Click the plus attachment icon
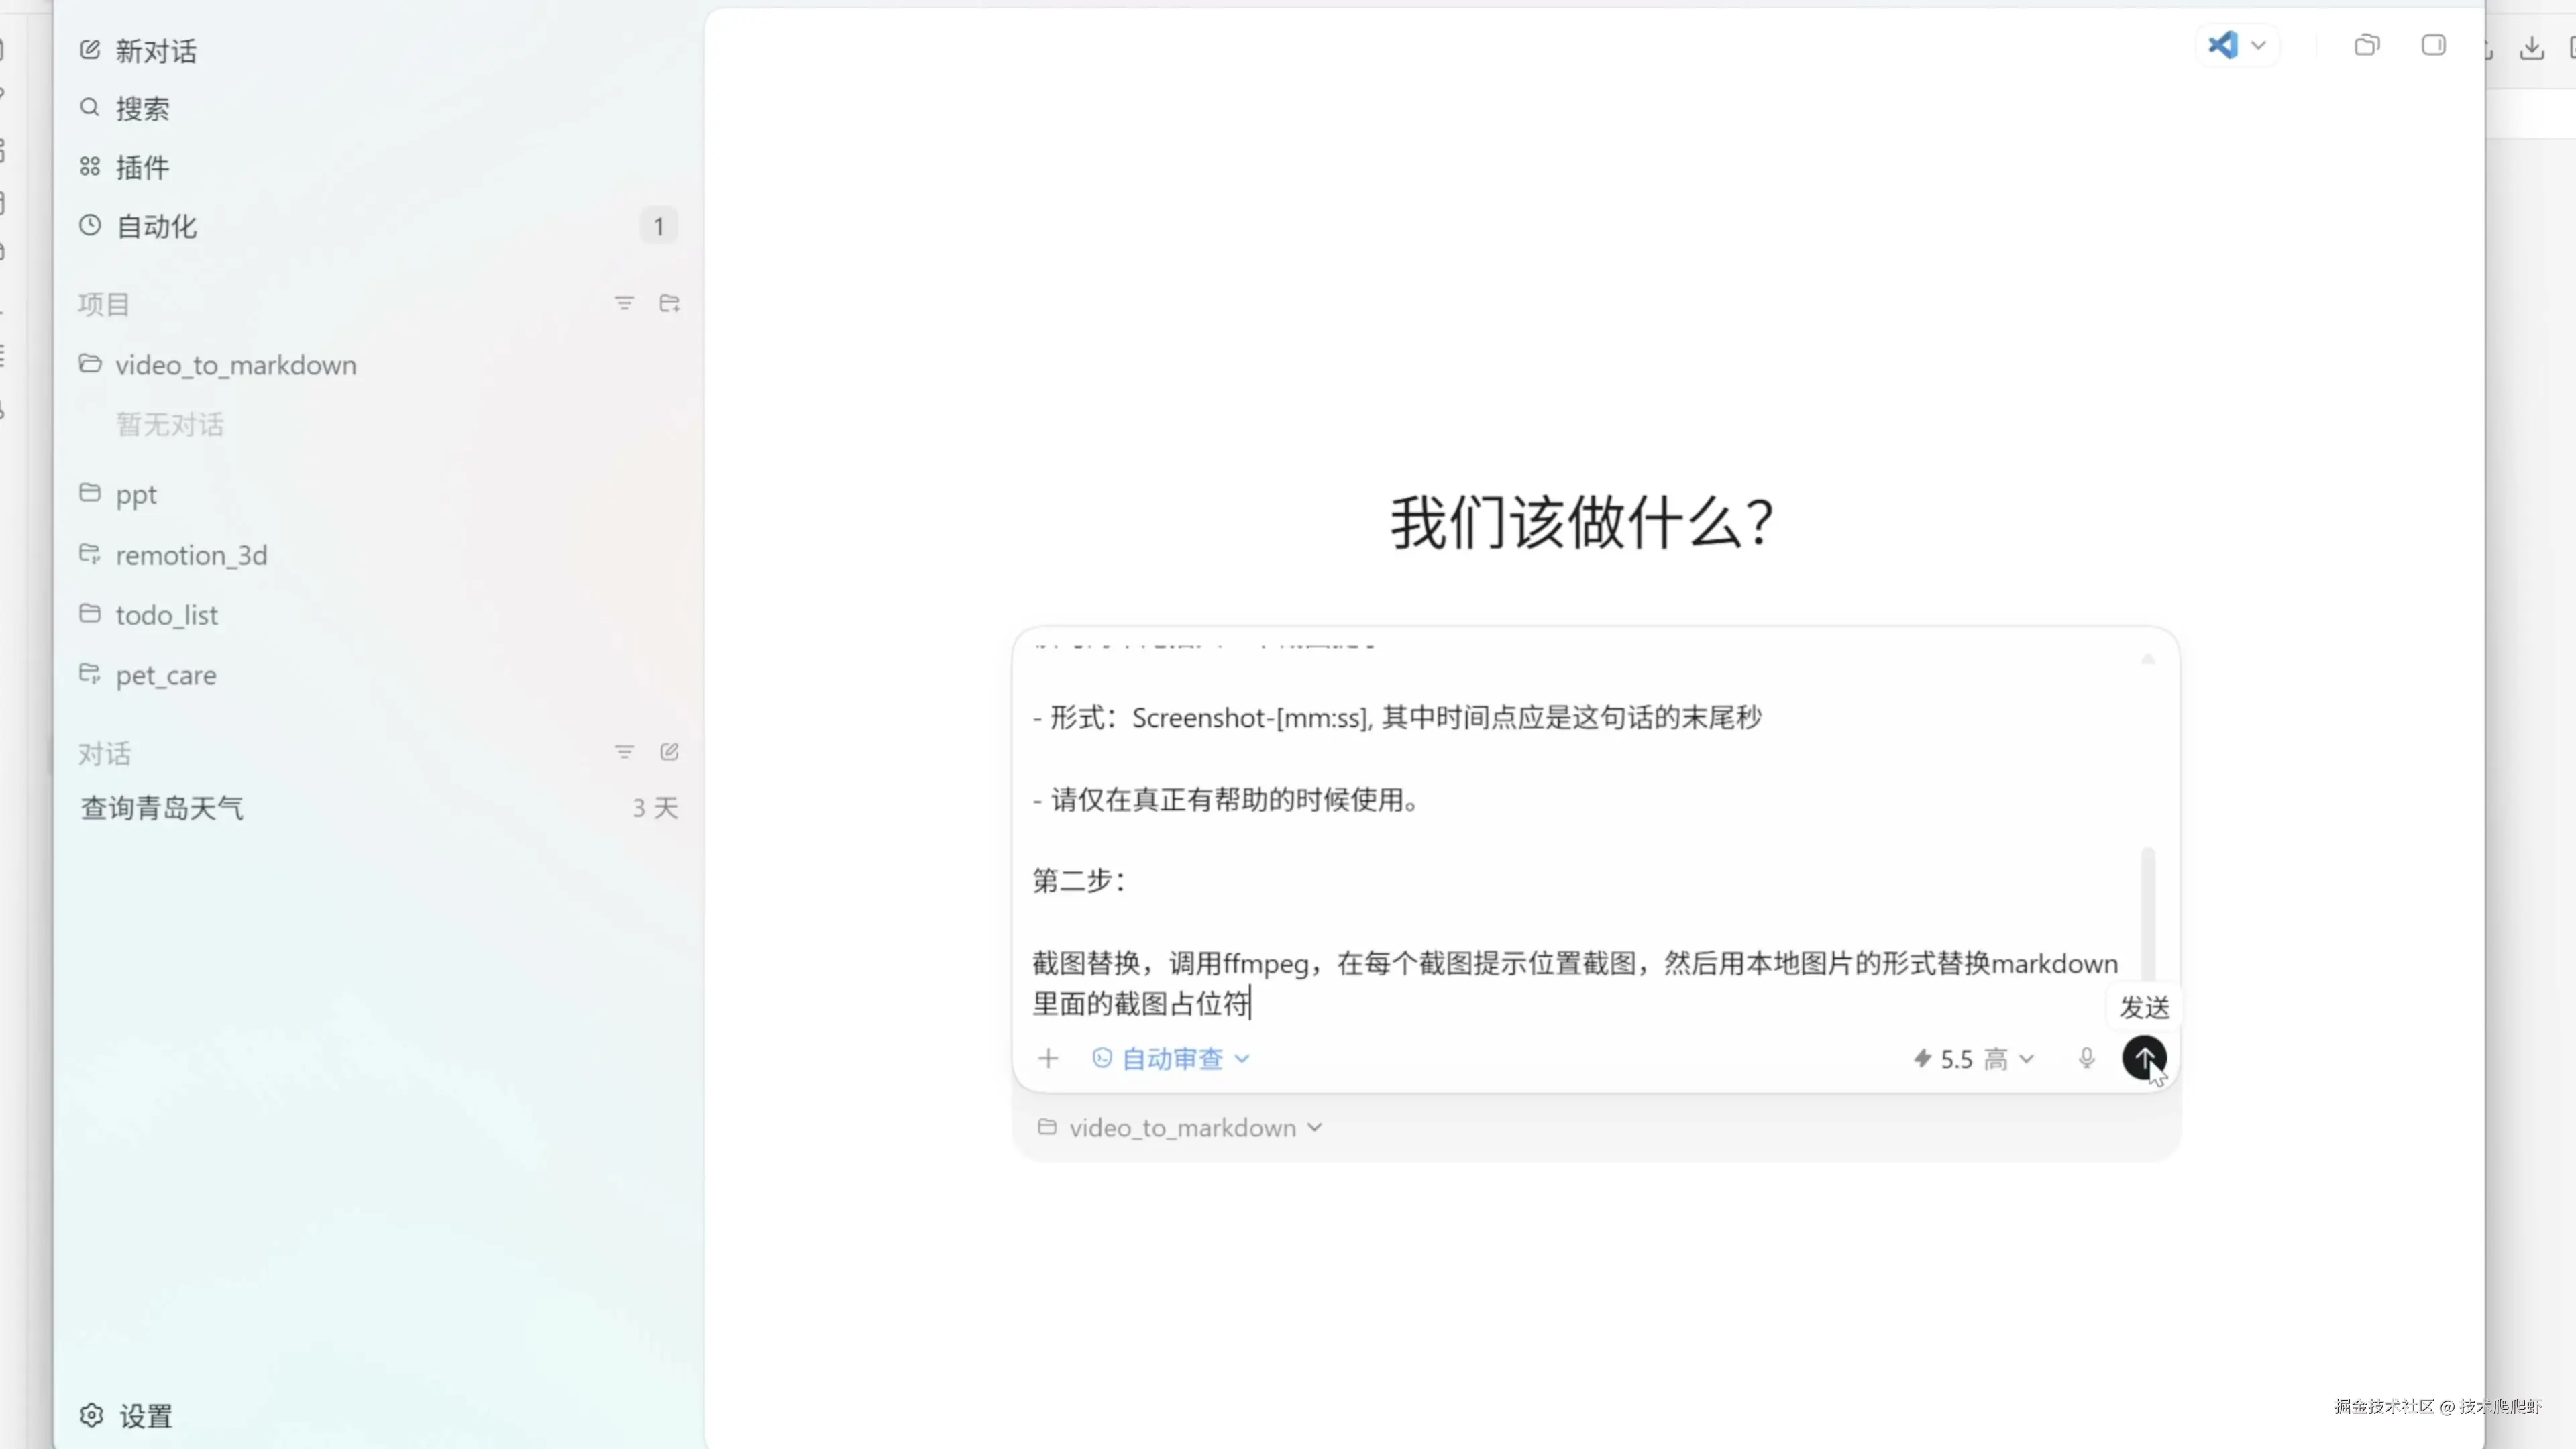Screen dimensions: 2576x1449 coord(1048,1058)
